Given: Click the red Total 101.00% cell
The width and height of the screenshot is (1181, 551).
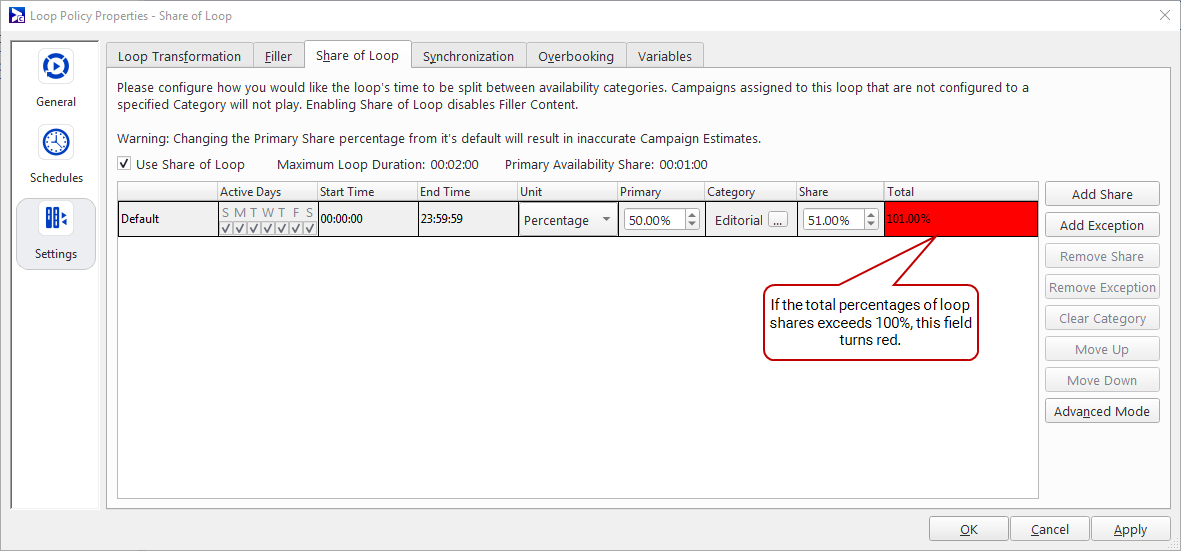Looking at the screenshot, I should point(960,219).
